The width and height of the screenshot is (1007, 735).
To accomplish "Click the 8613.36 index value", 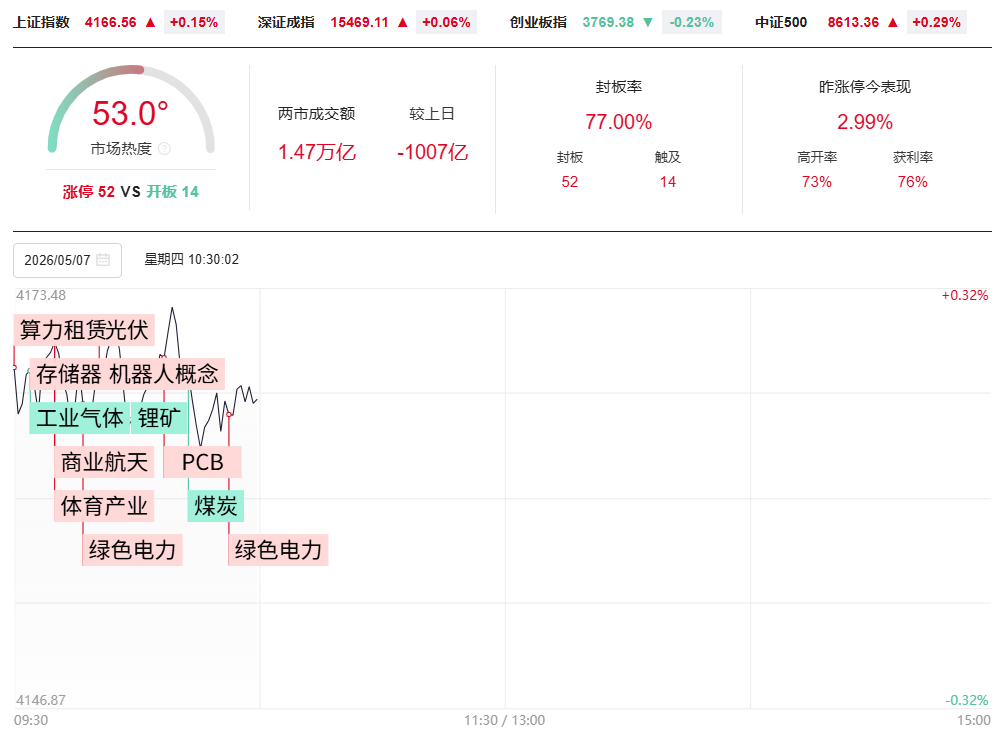I will pyautogui.click(x=853, y=22).
